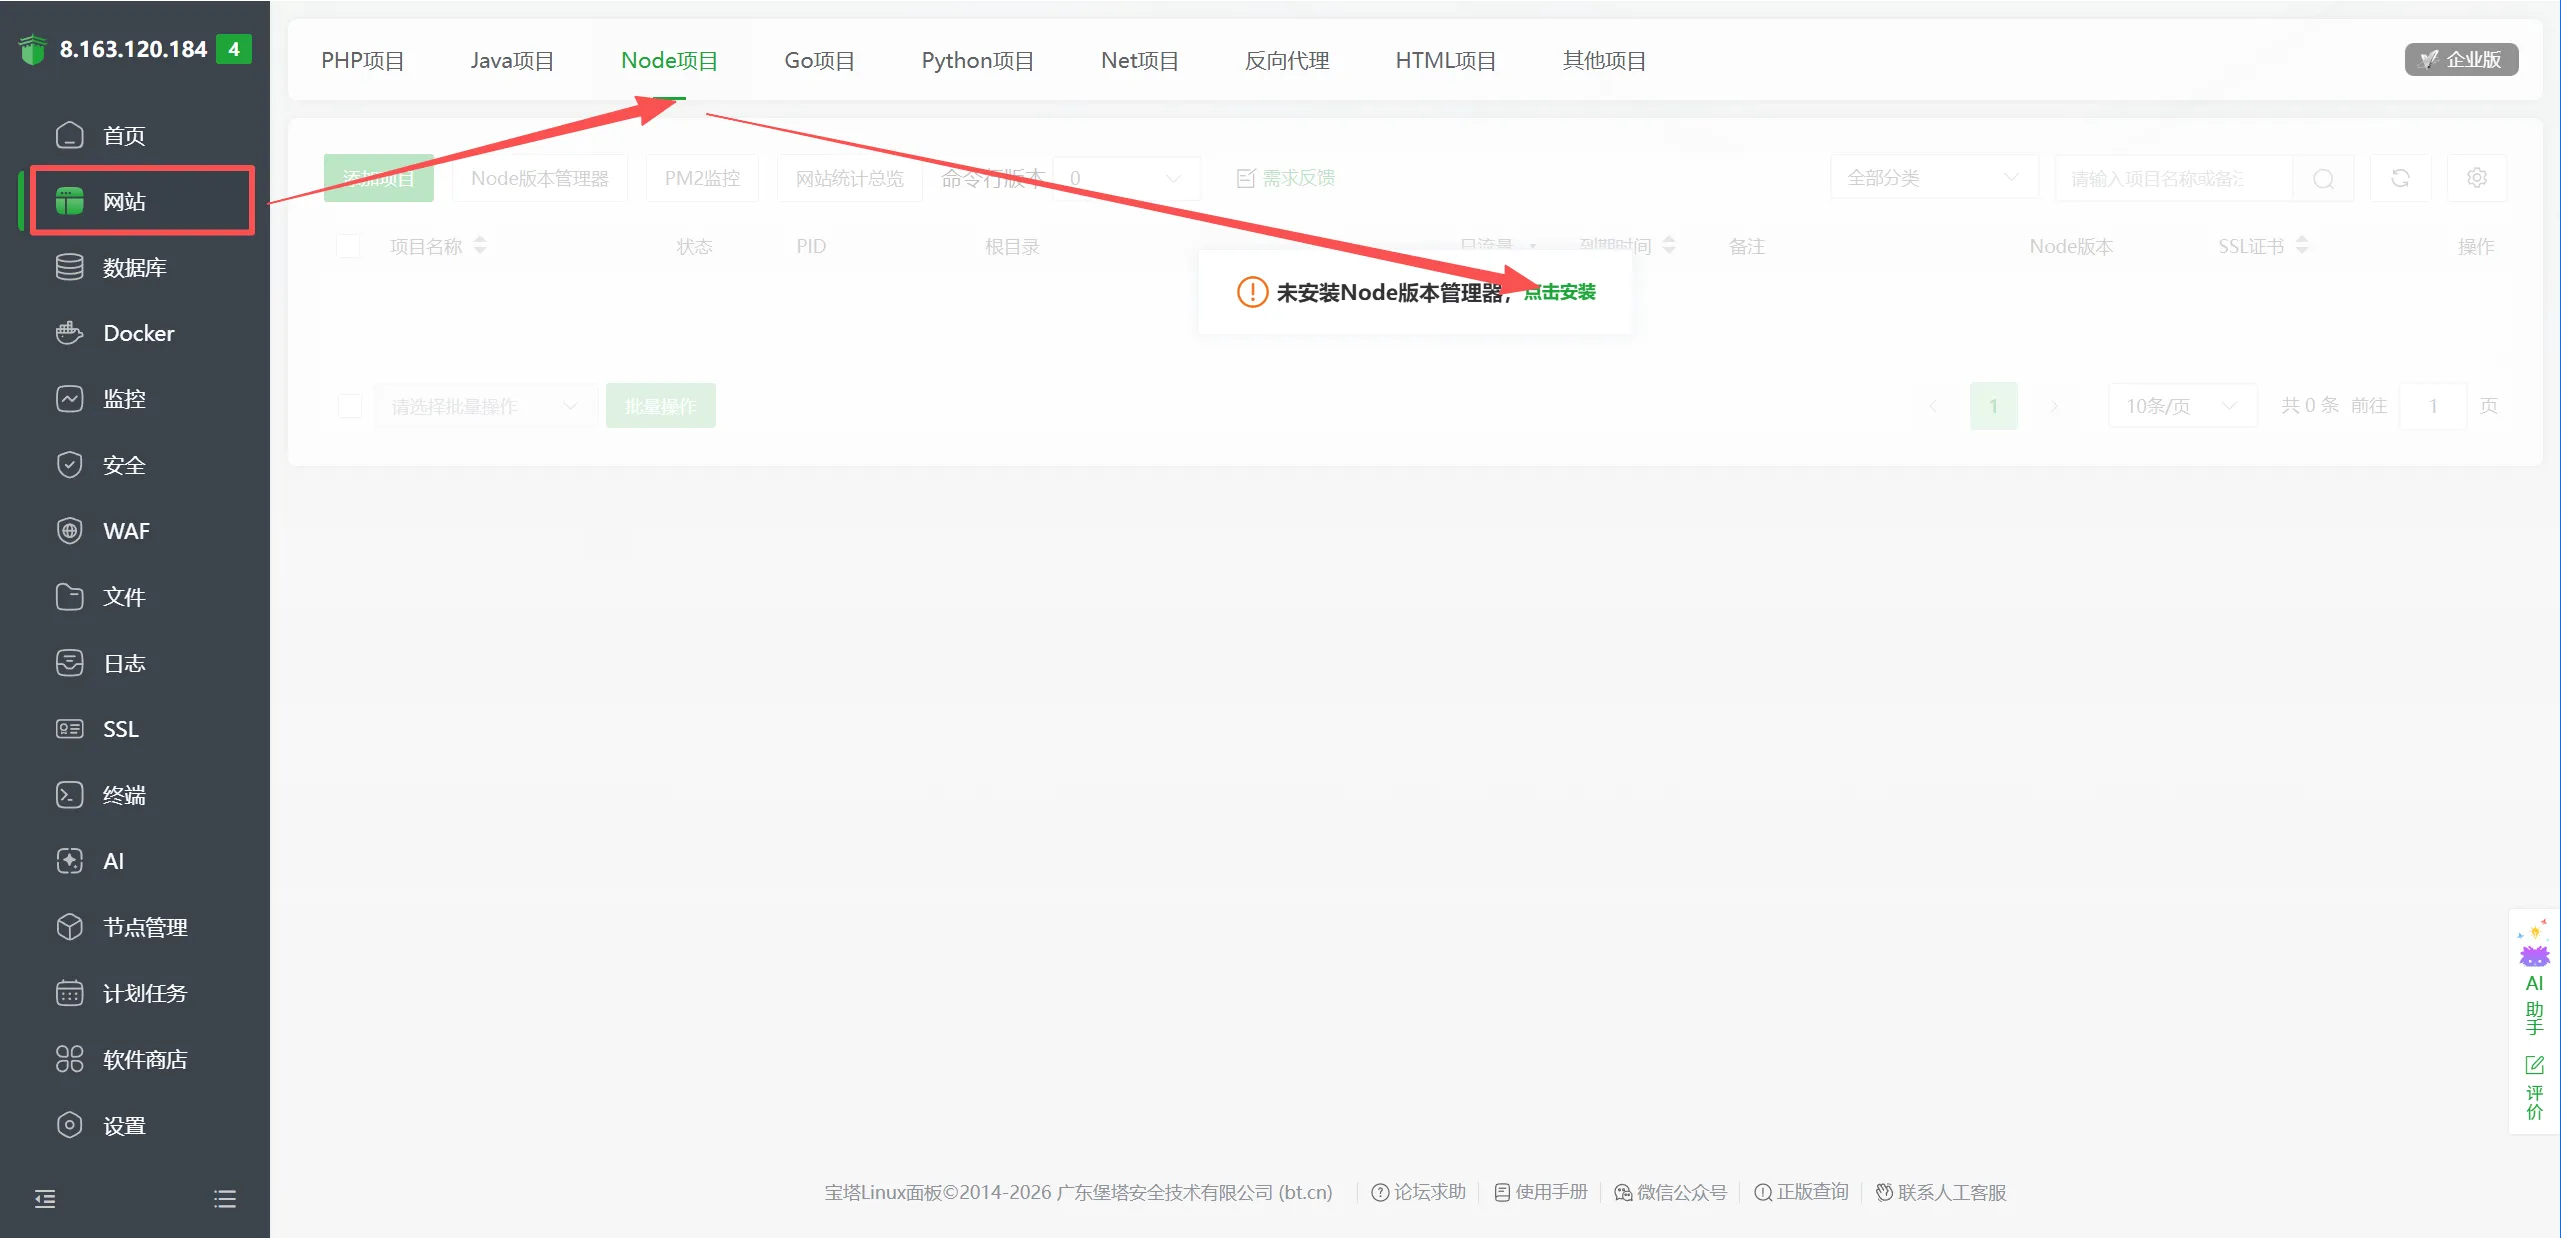Viewport: 2561px width, 1238px height.
Task: Click the 需求反馈 link
Action: (1286, 178)
